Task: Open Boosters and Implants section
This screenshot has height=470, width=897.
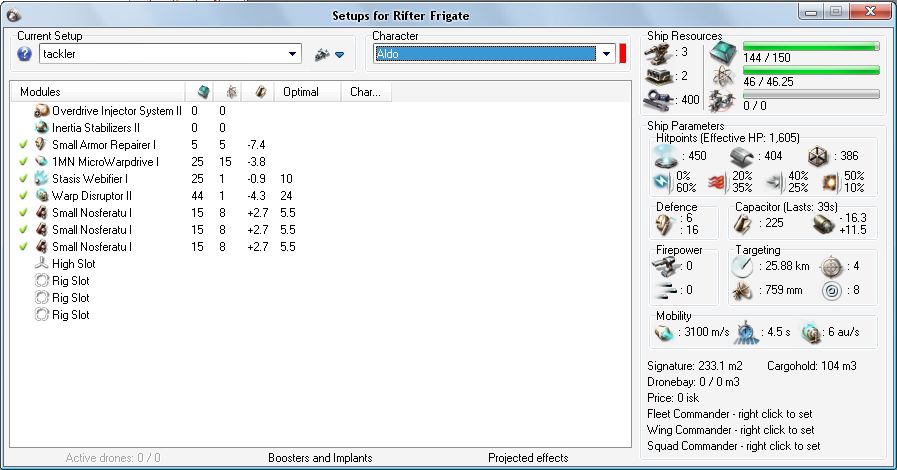Action: click(x=320, y=457)
